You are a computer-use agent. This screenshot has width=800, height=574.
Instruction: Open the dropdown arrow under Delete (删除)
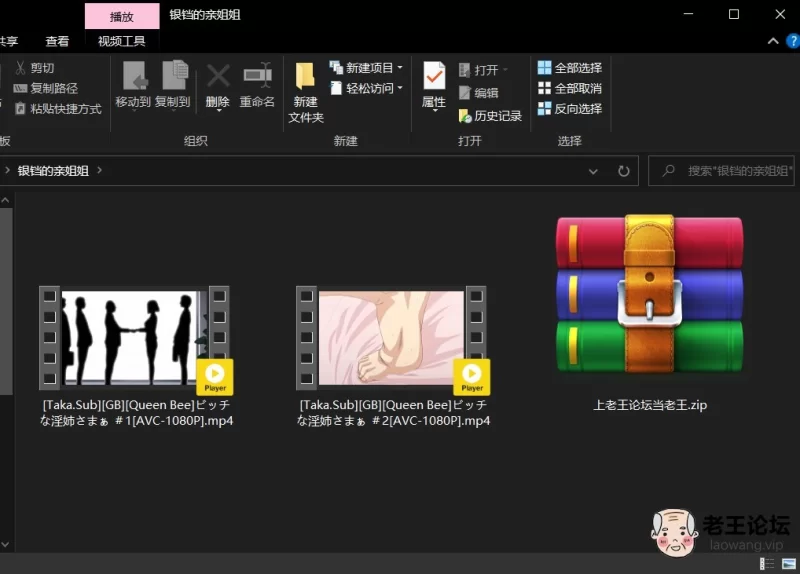[218, 111]
